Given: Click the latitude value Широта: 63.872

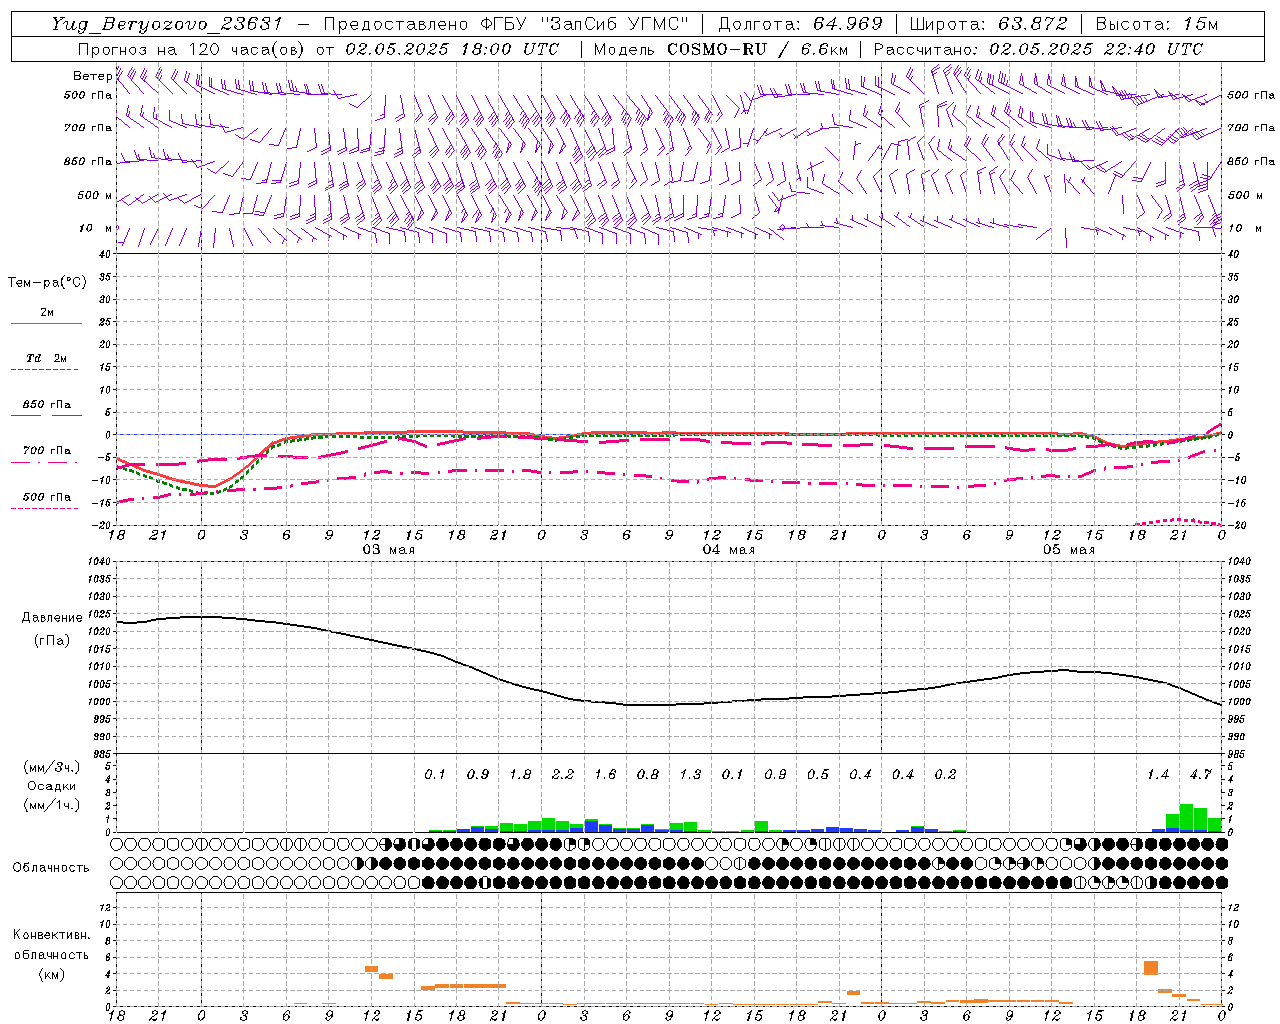Looking at the screenshot, I should click(988, 24).
